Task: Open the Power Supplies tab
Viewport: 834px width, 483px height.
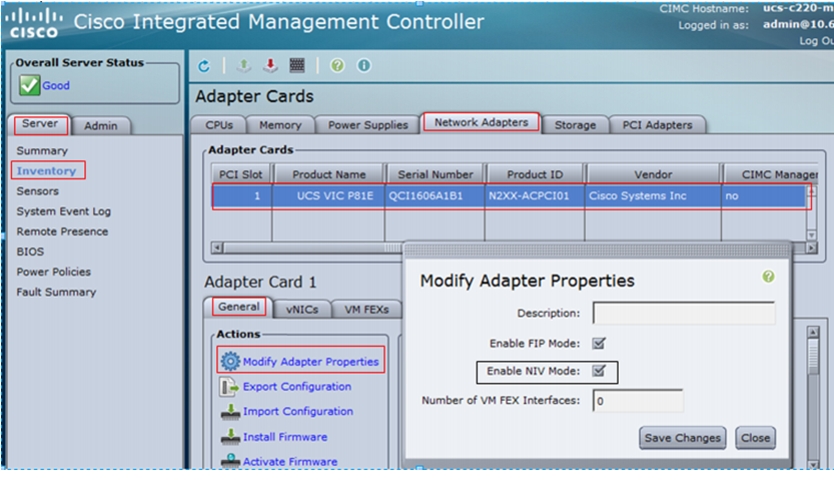Action: pos(368,125)
